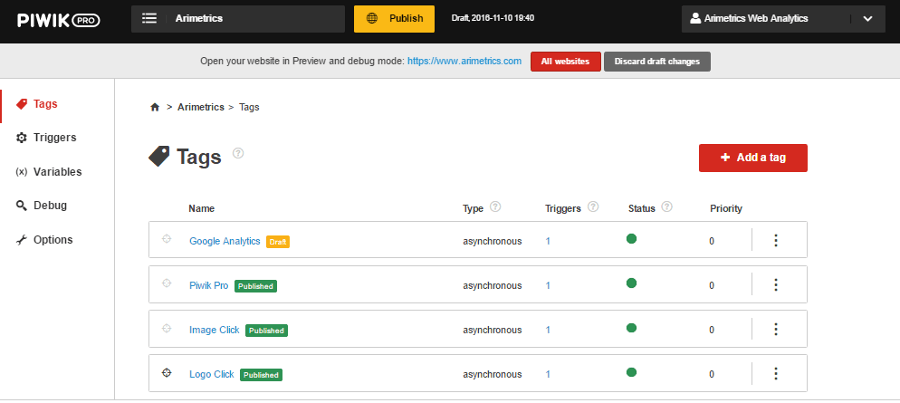The image size is (900, 403).
Task: Publish the draft changes
Action: (394, 19)
